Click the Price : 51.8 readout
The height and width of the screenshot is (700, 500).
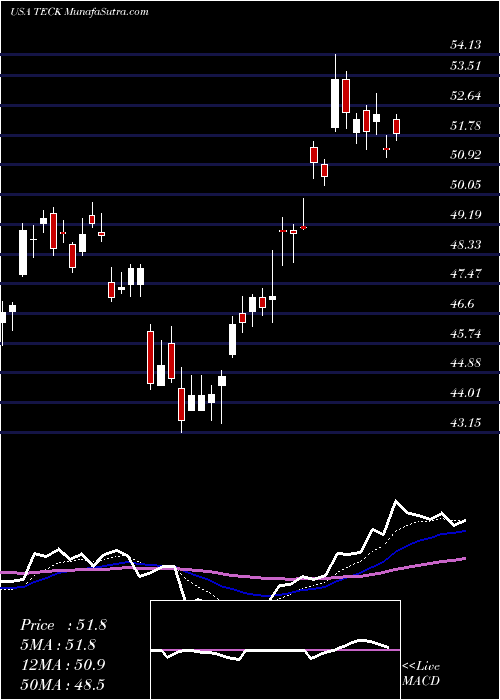tap(63, 625)
